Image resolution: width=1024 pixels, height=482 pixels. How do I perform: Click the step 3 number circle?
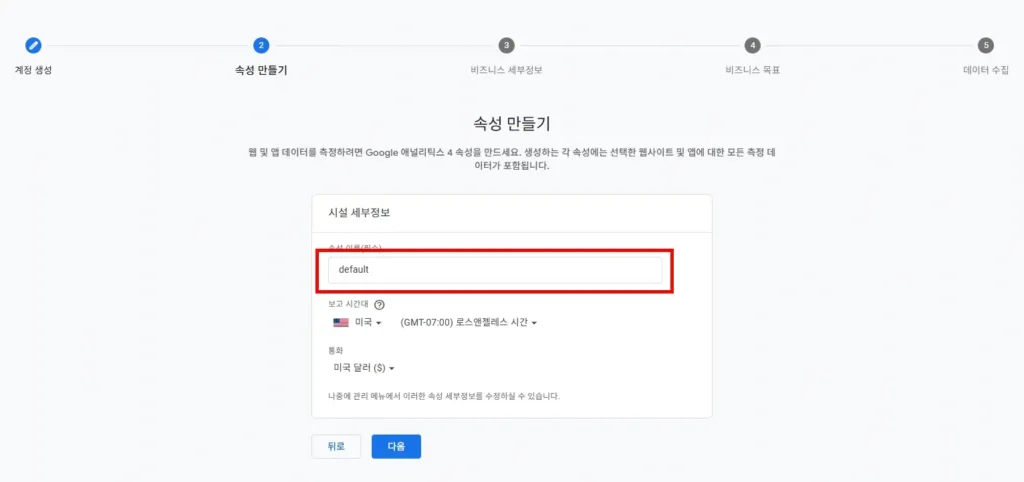(507, 45)
